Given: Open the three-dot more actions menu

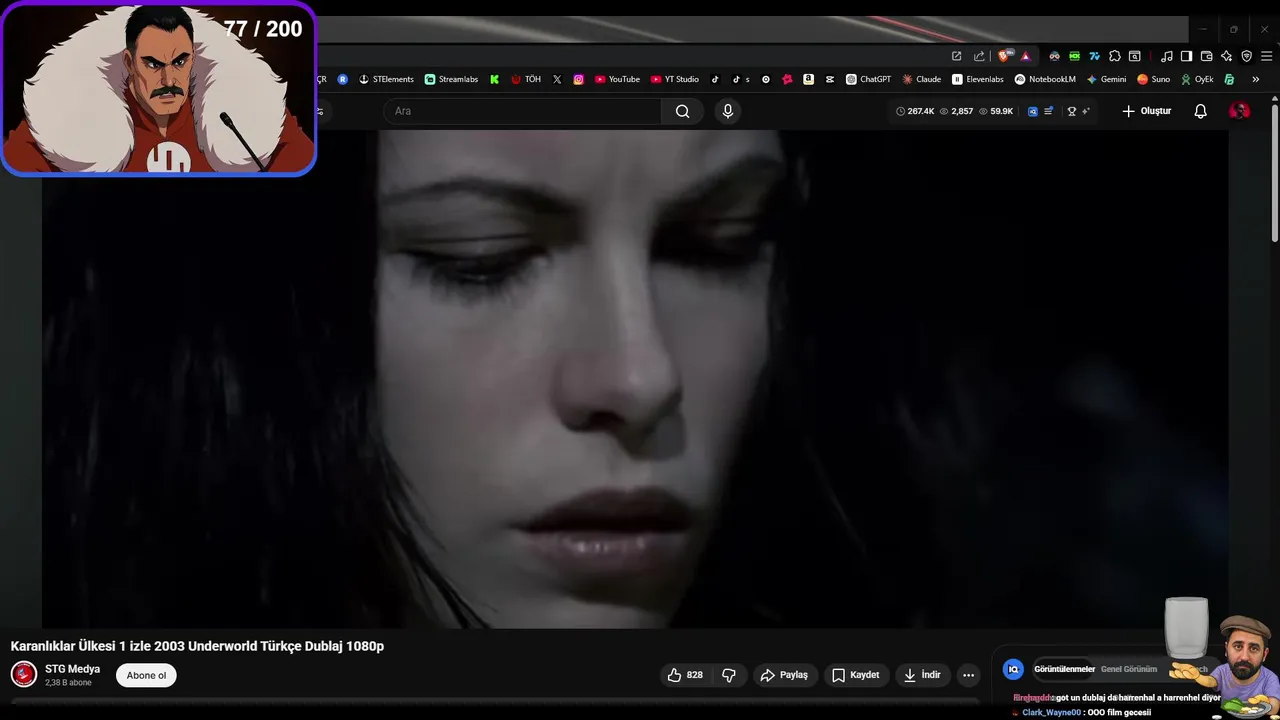Looking at the screenshot, I should (968, 675).
